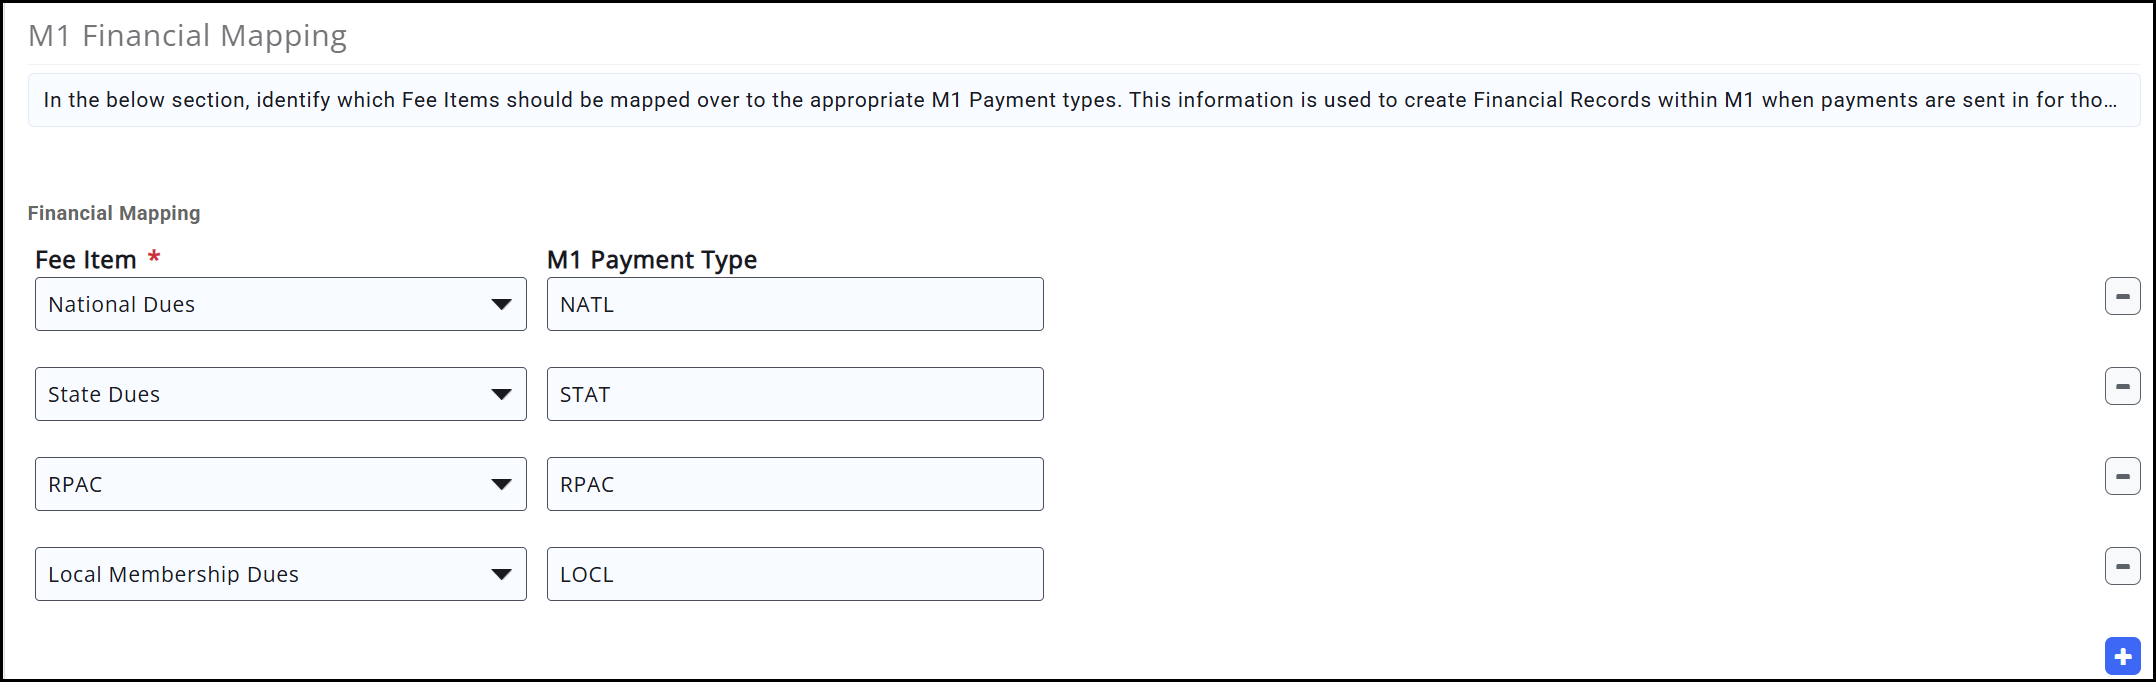Image resolution: width=2156 pixels, height=682 pixels.
Task: Open the RPAC fee item dropdown
Action: click(x=280, y=484)
